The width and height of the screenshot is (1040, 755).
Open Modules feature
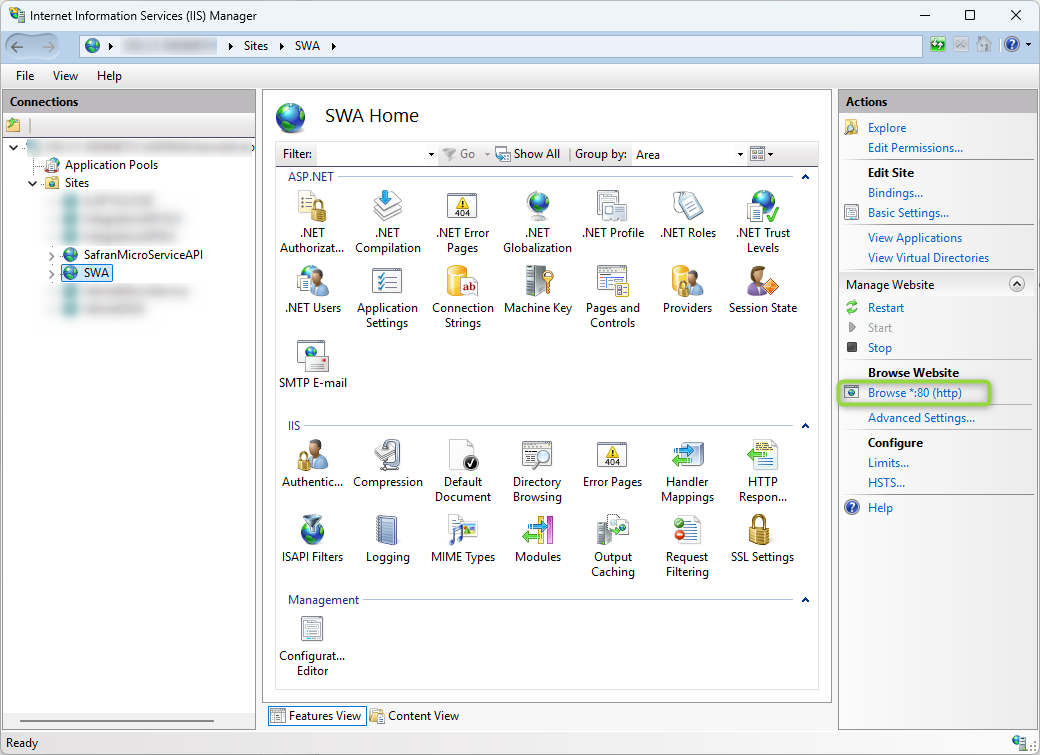(x=537, y=539)
